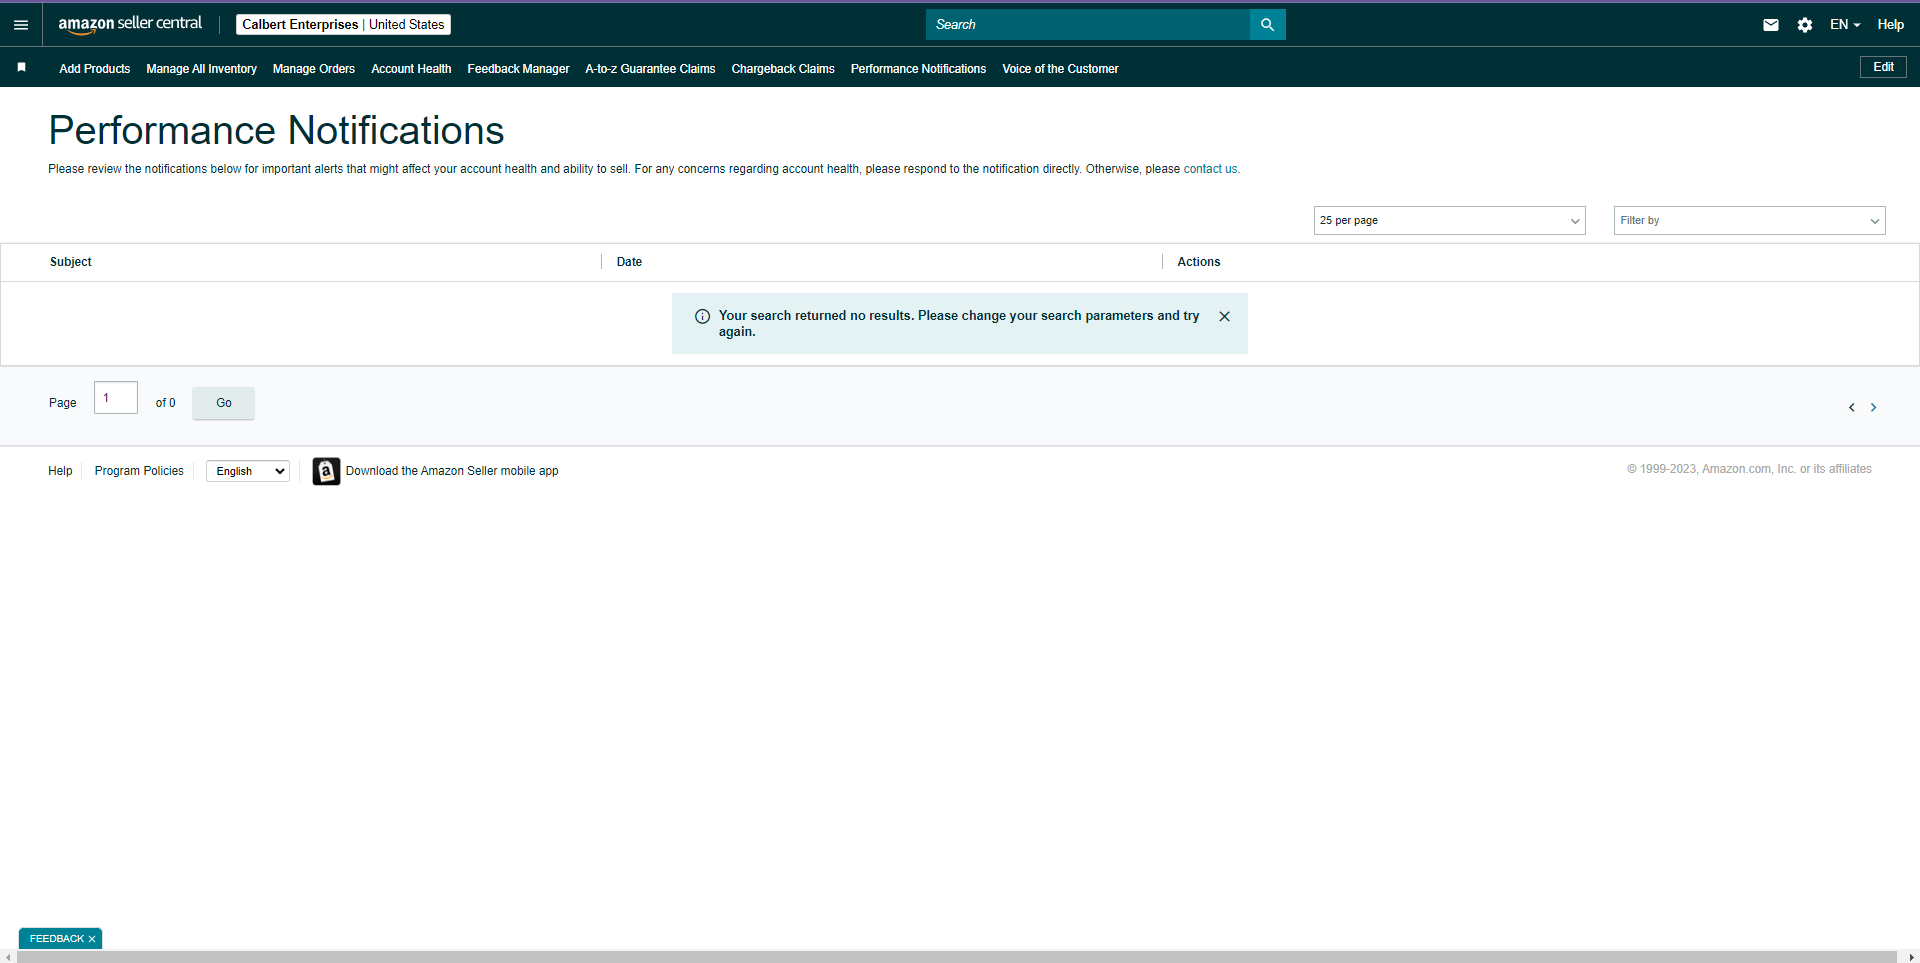Viewport: 1920px width, 963px height.
Task: Close the FEEDBACK tab
Action: 92,939
